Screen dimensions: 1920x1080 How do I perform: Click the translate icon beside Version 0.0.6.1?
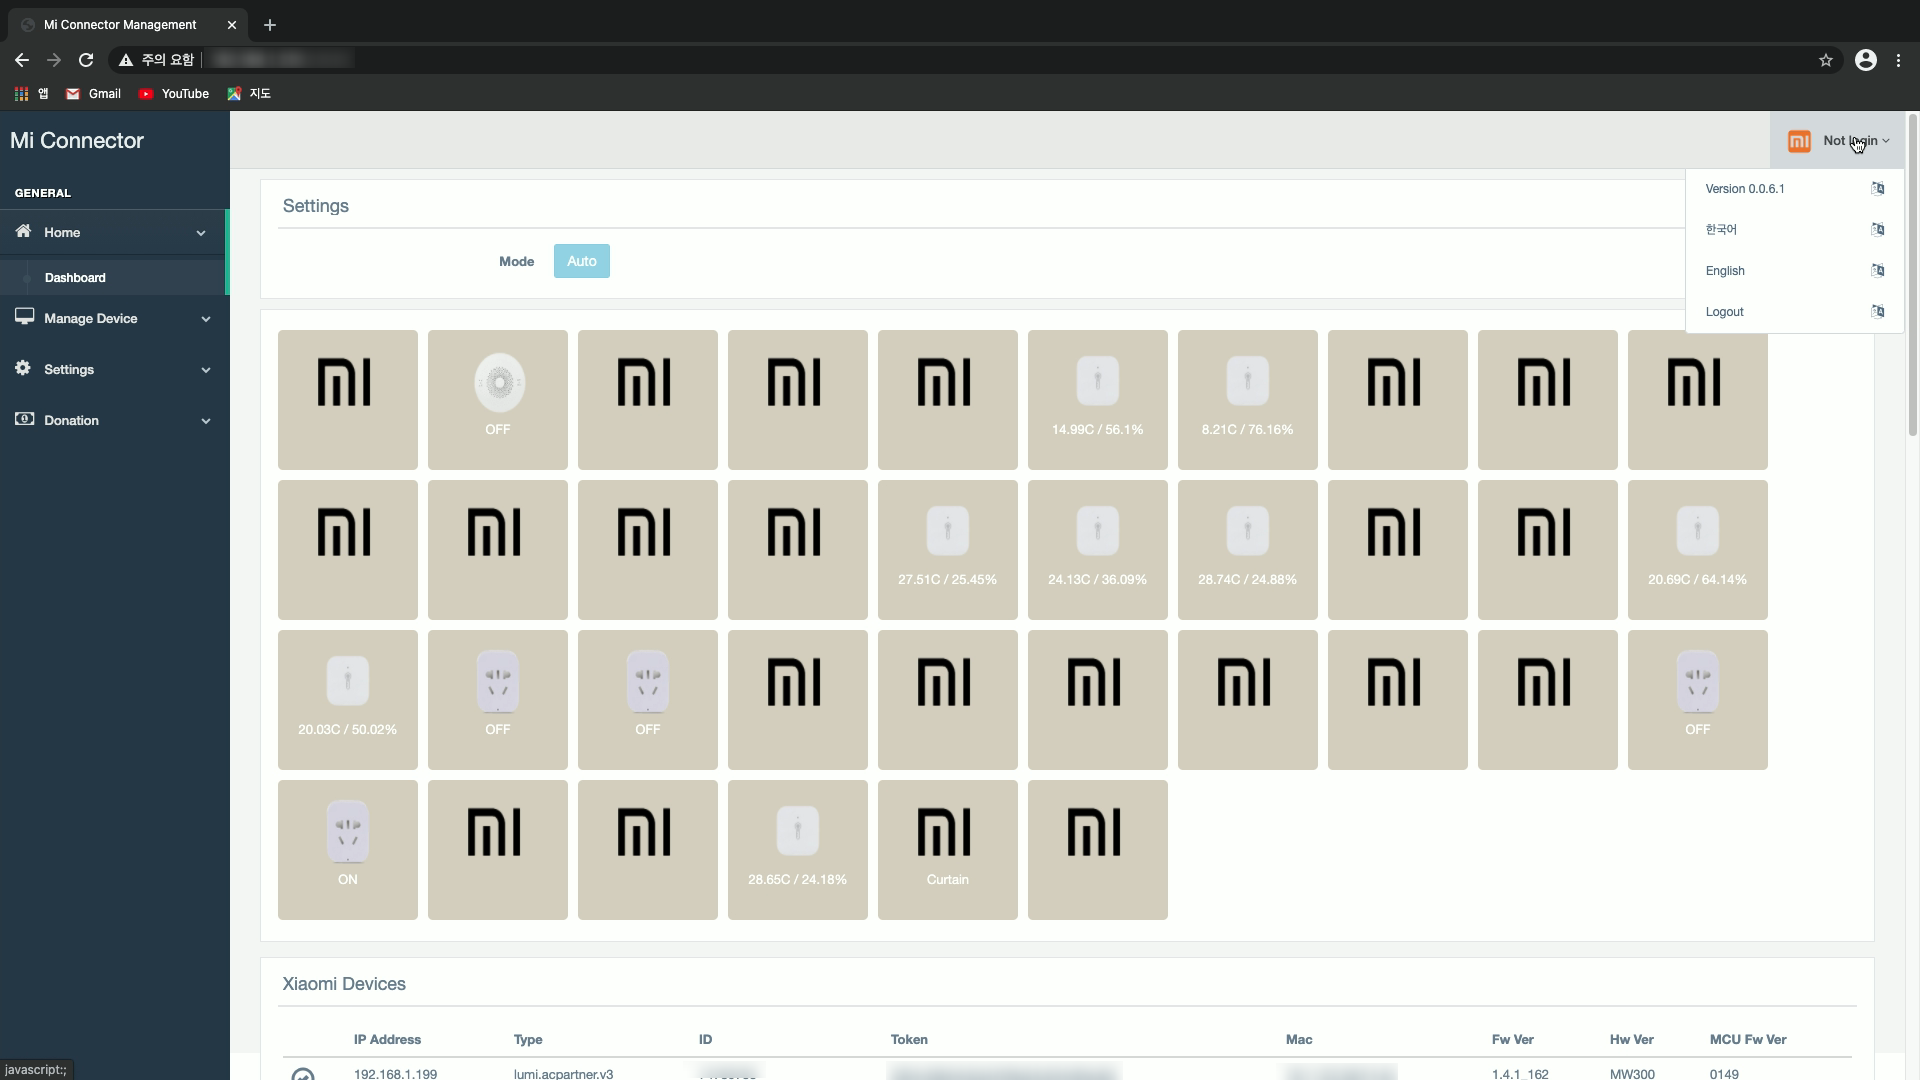click(1877, 189)
